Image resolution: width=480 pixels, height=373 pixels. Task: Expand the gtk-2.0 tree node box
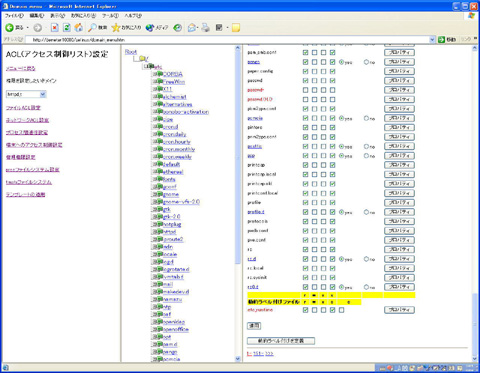point(155,216)
